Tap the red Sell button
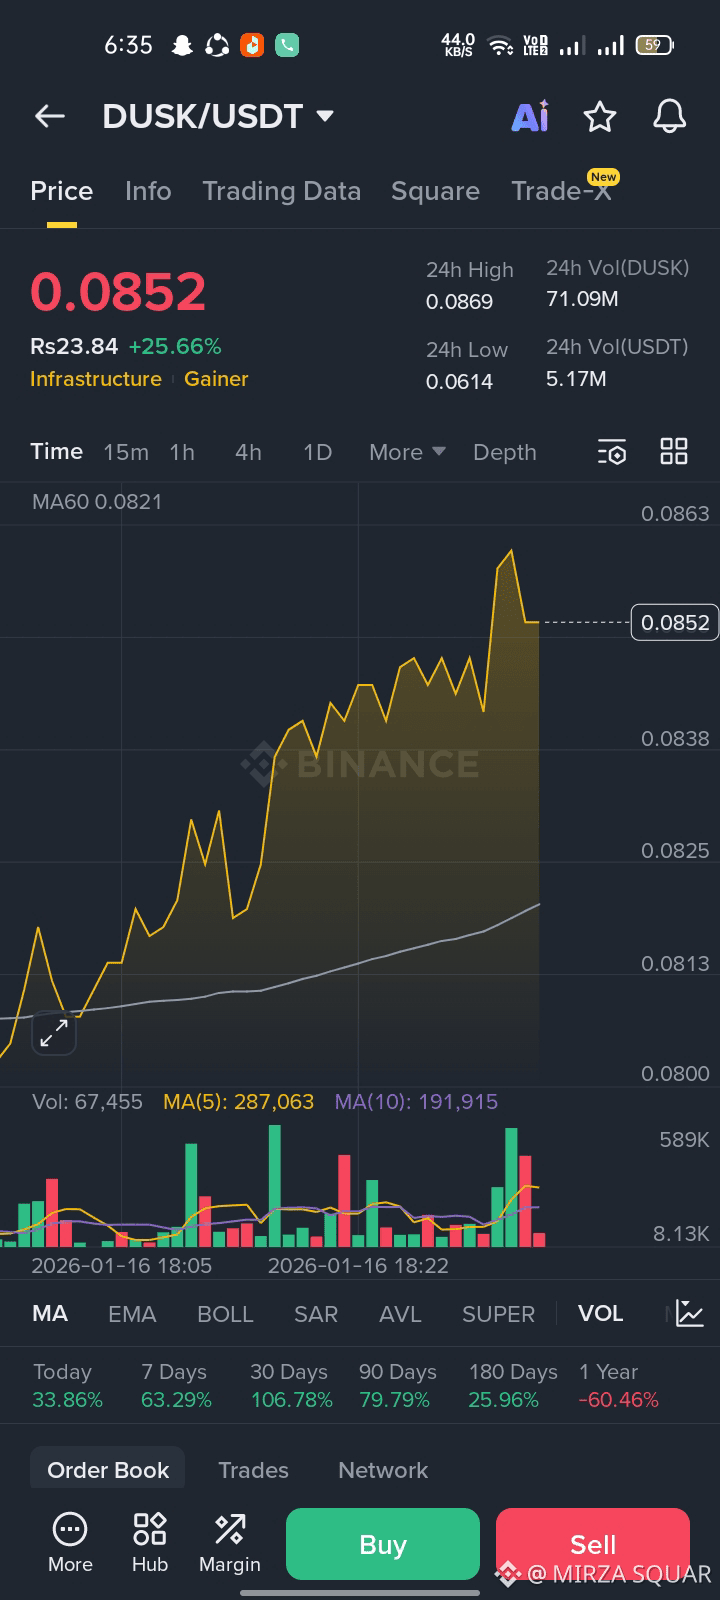 [x=593, y=1544]
